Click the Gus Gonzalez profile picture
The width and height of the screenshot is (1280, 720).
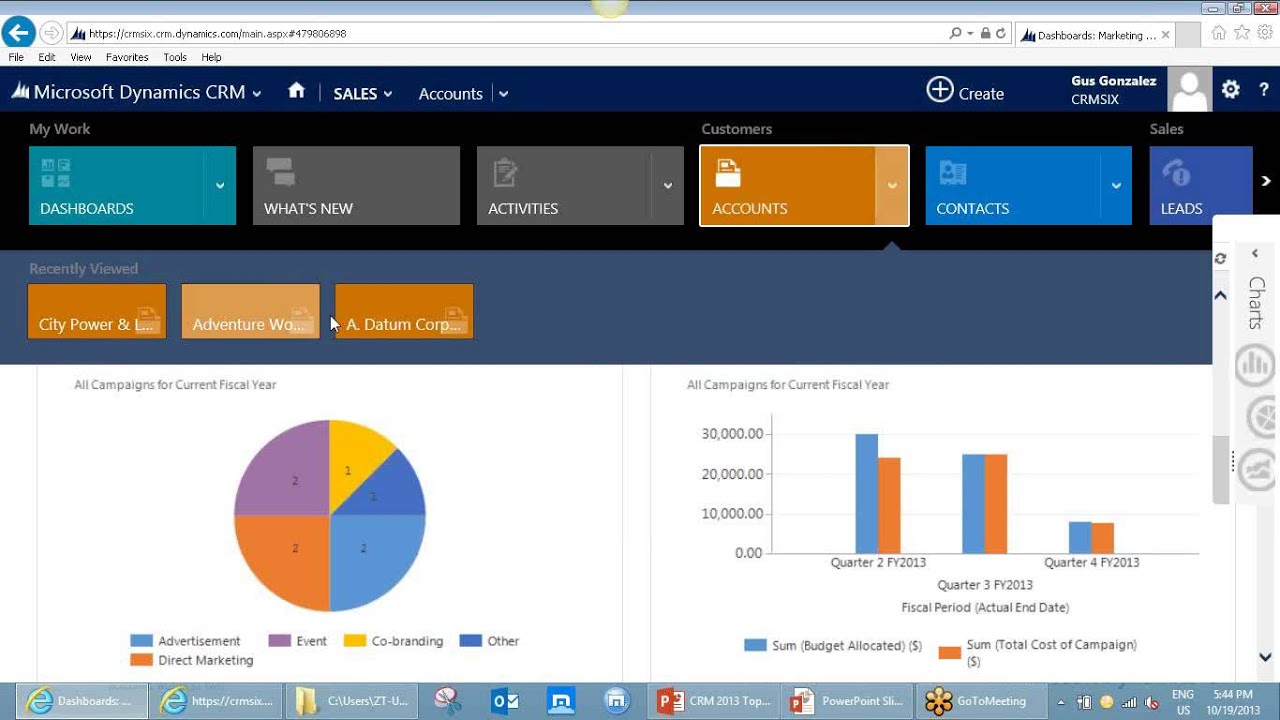(1190, 90)
